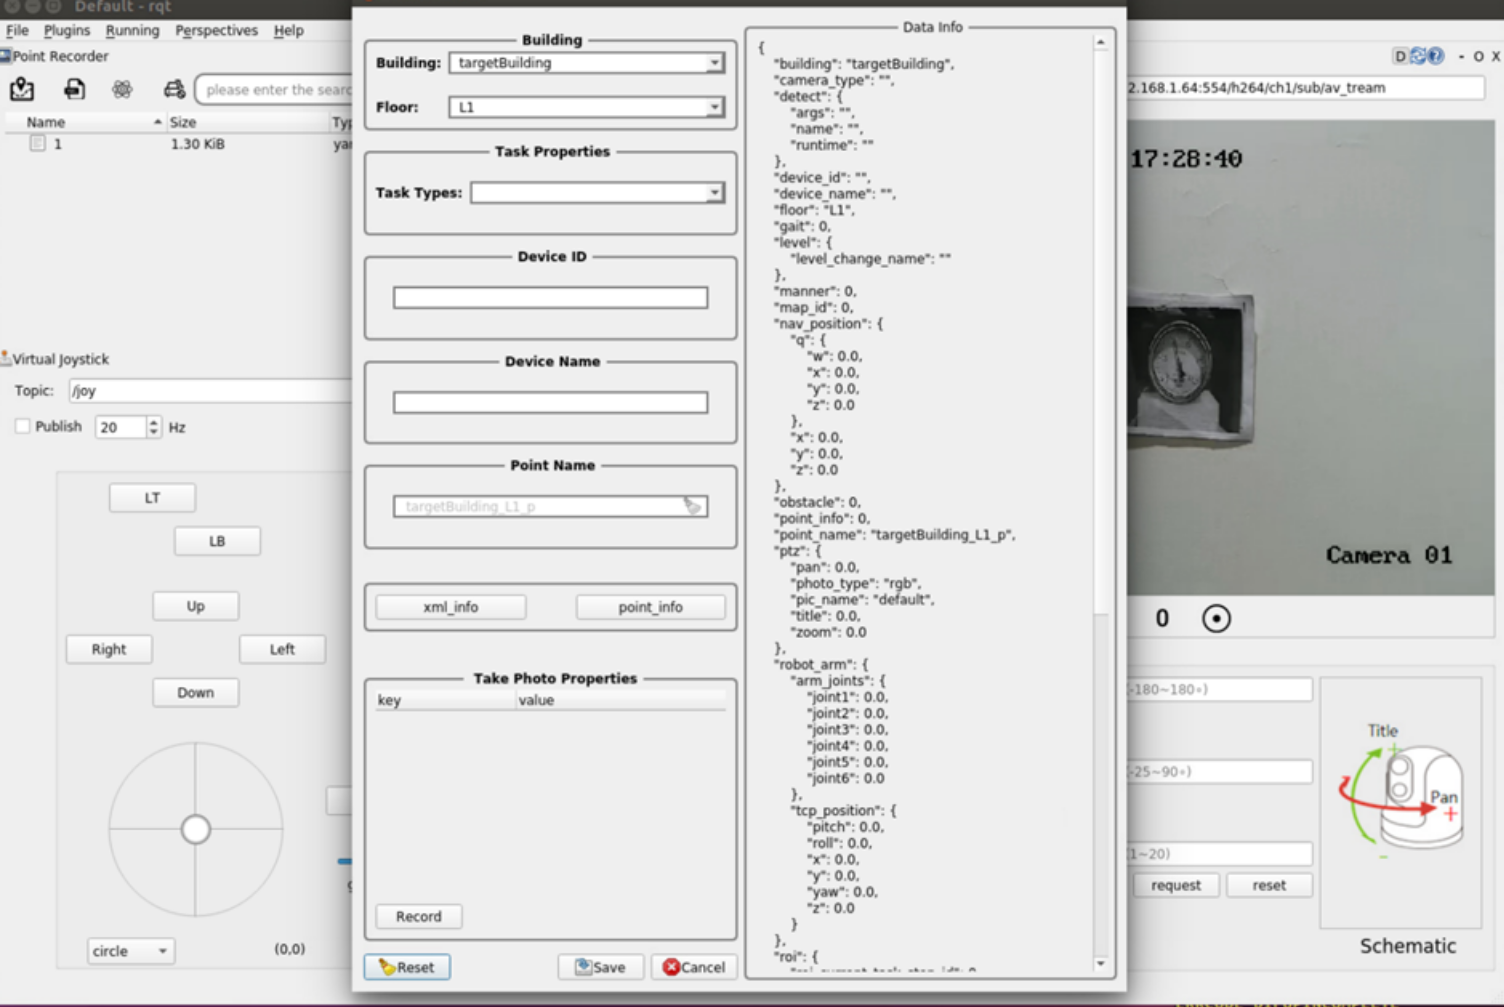Open the Plugins menu

[67, 30]
